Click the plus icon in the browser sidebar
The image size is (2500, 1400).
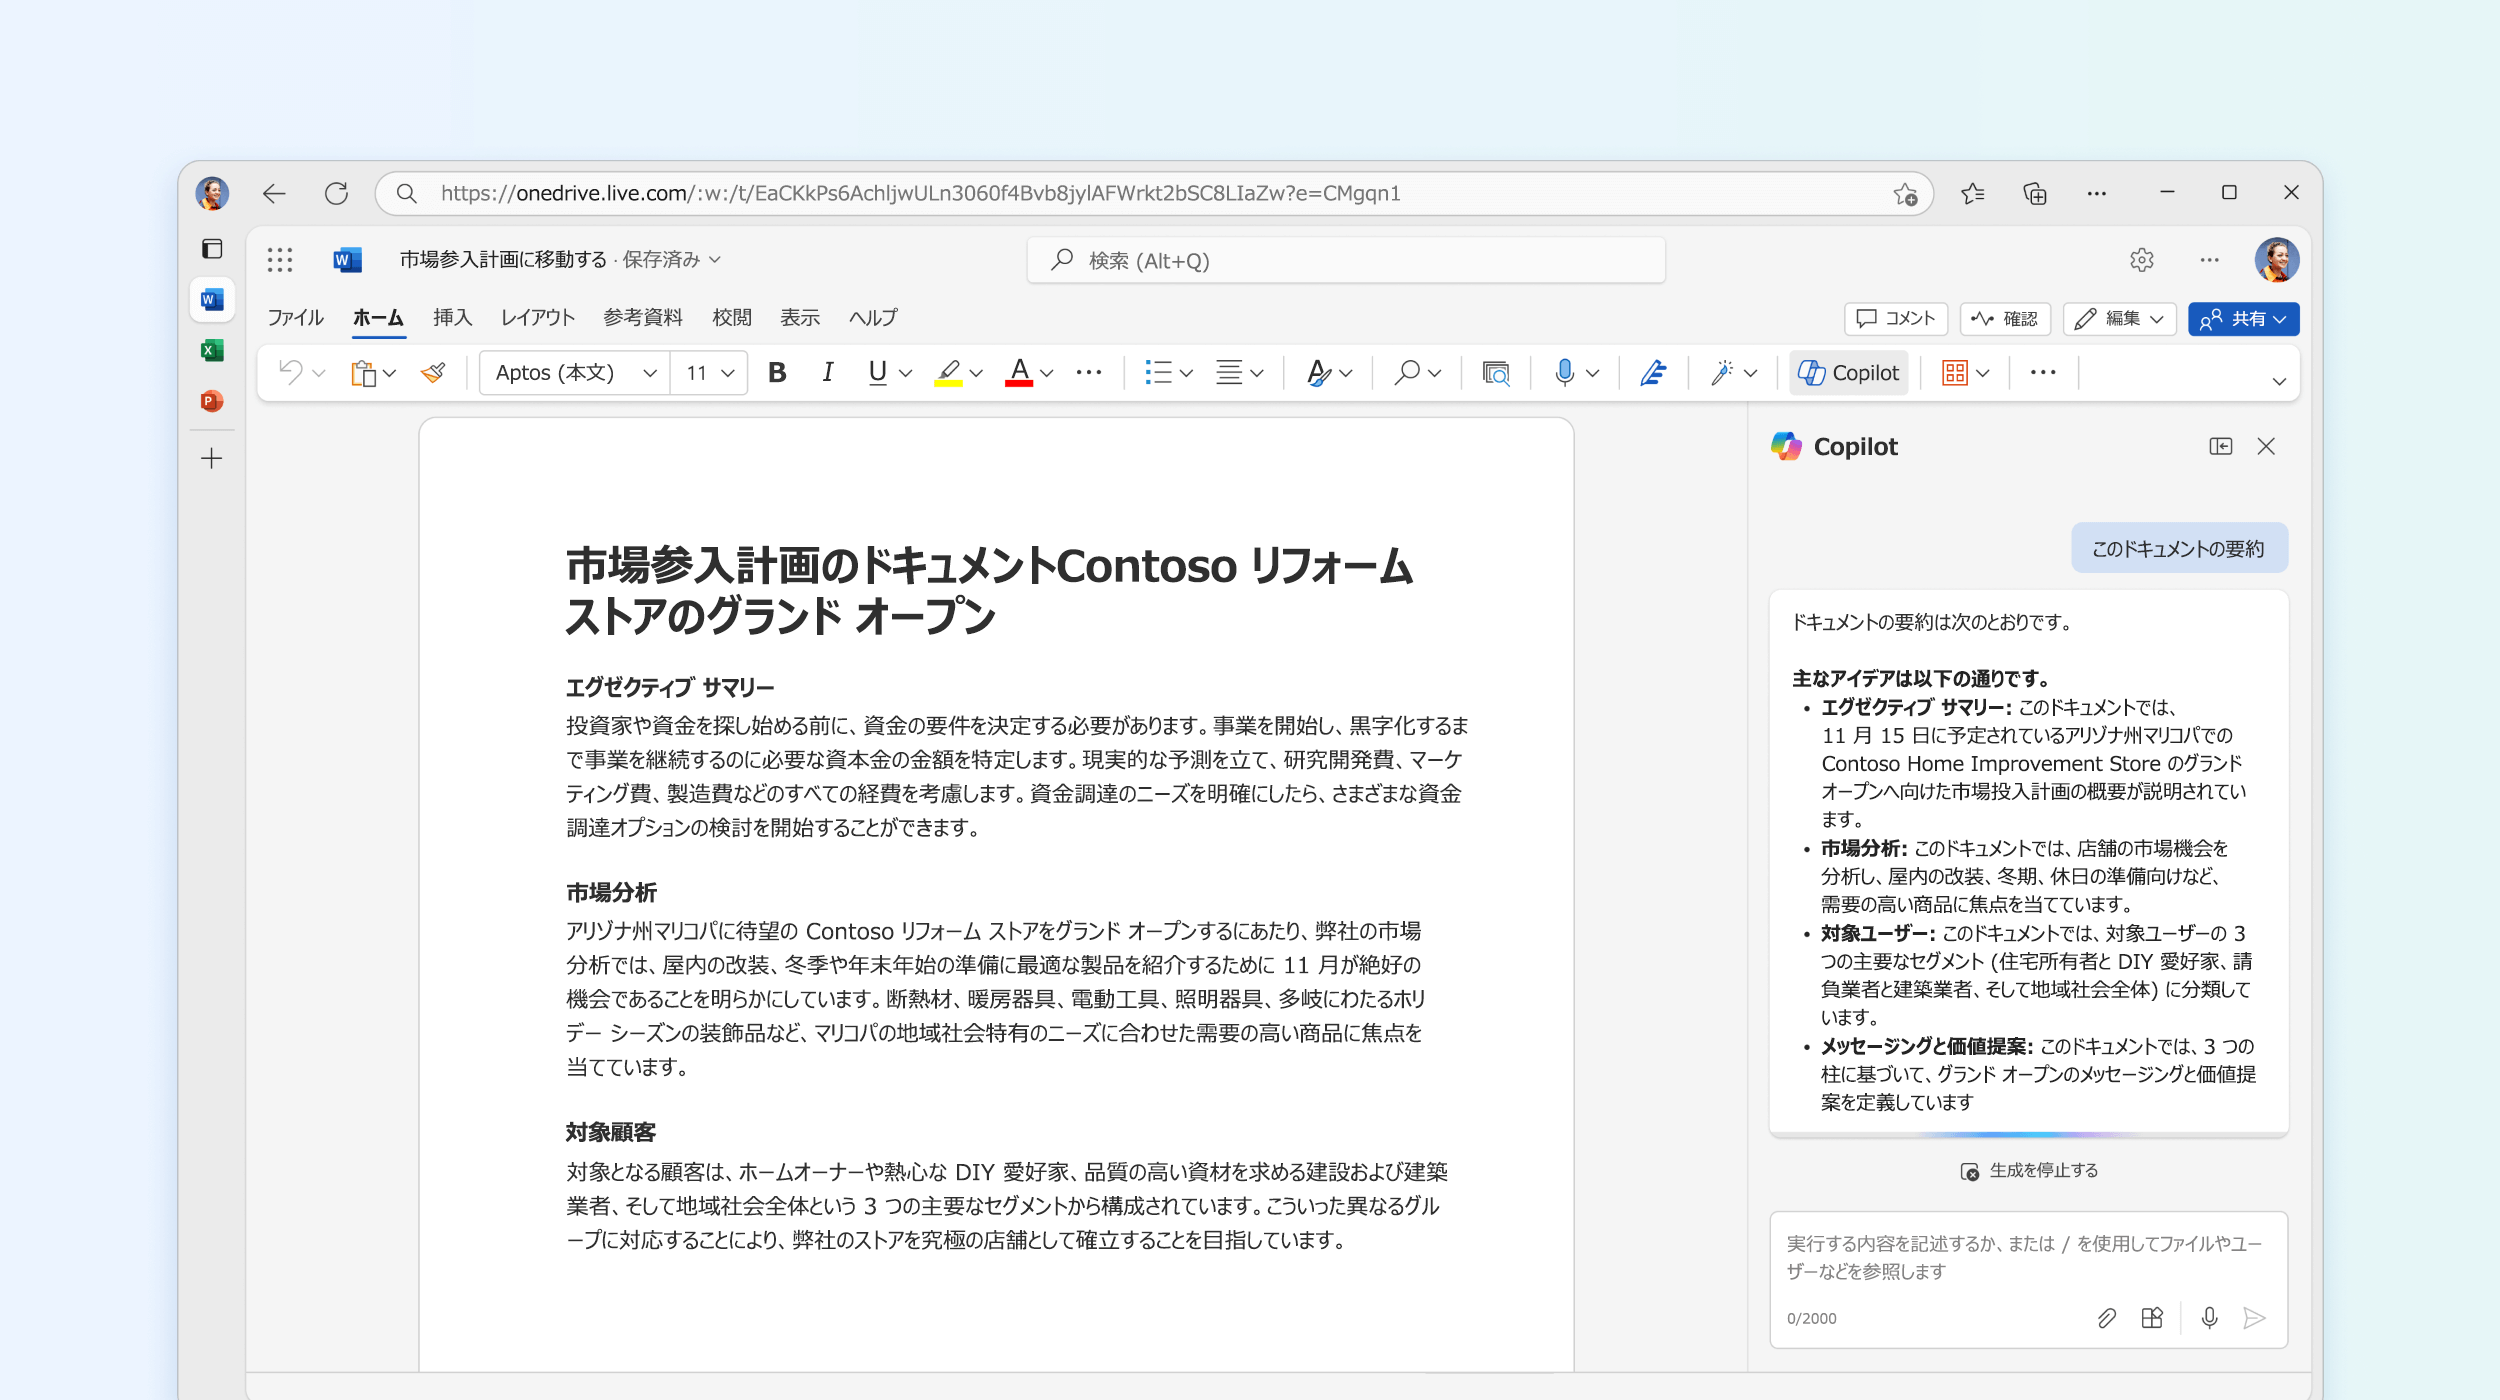pyautogui.click(x=212, y=459)
